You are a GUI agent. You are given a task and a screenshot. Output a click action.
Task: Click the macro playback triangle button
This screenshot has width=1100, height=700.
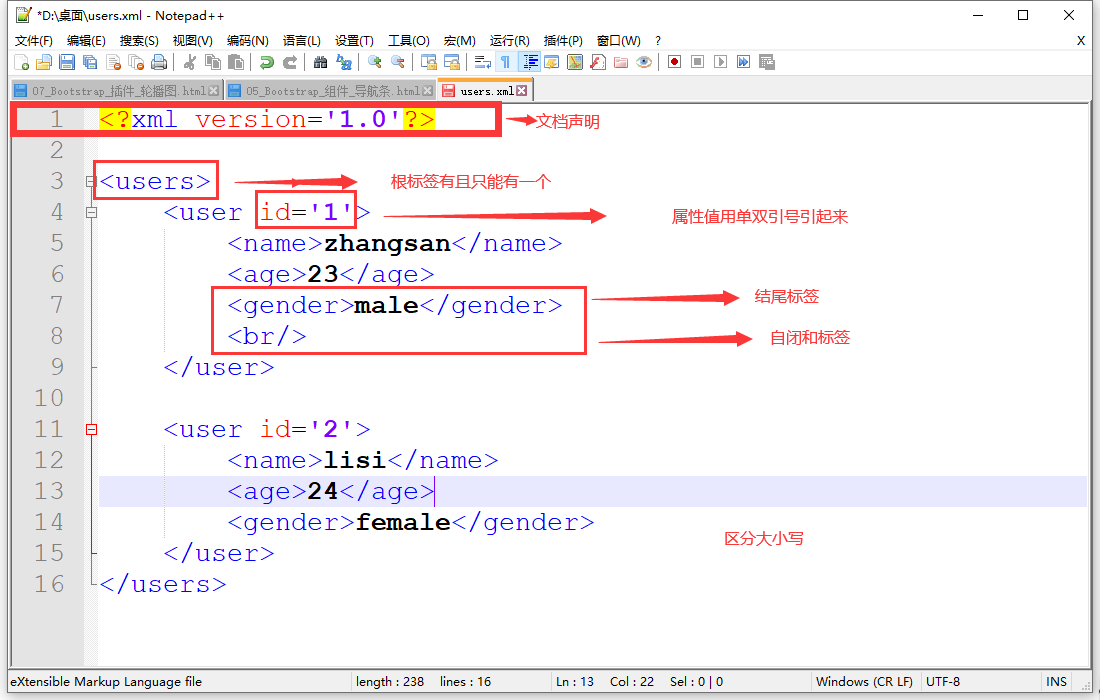[x=720, y=62]
